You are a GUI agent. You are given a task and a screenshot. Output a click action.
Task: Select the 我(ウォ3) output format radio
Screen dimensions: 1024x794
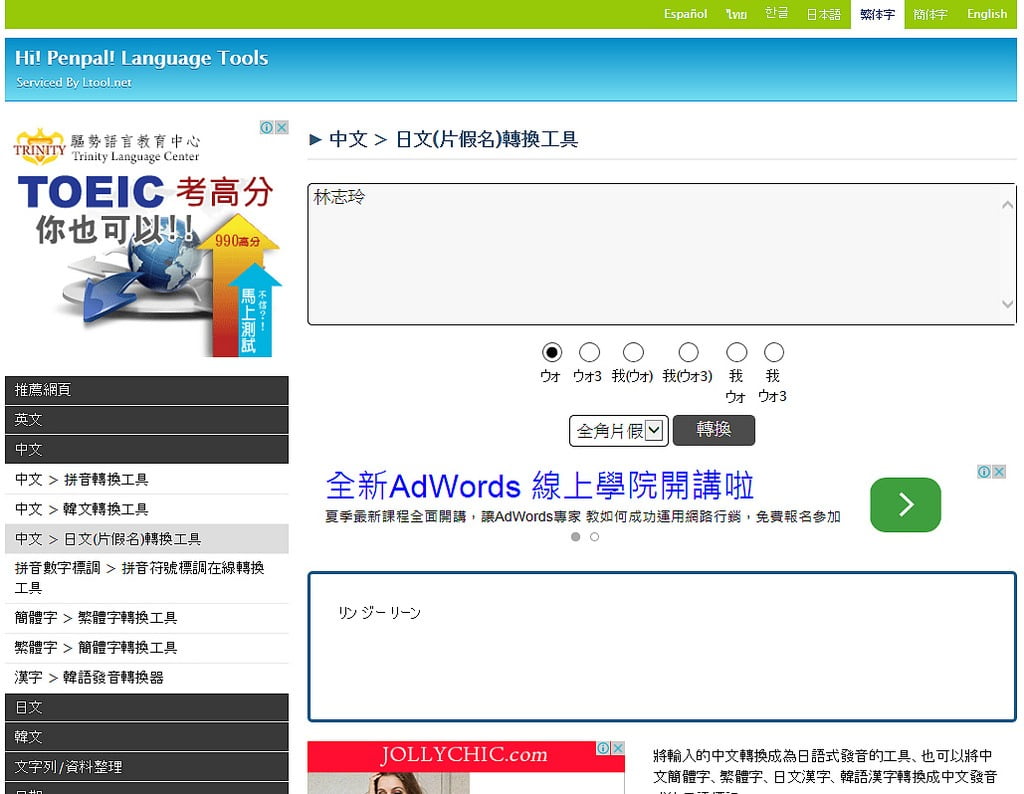point(688,352)
